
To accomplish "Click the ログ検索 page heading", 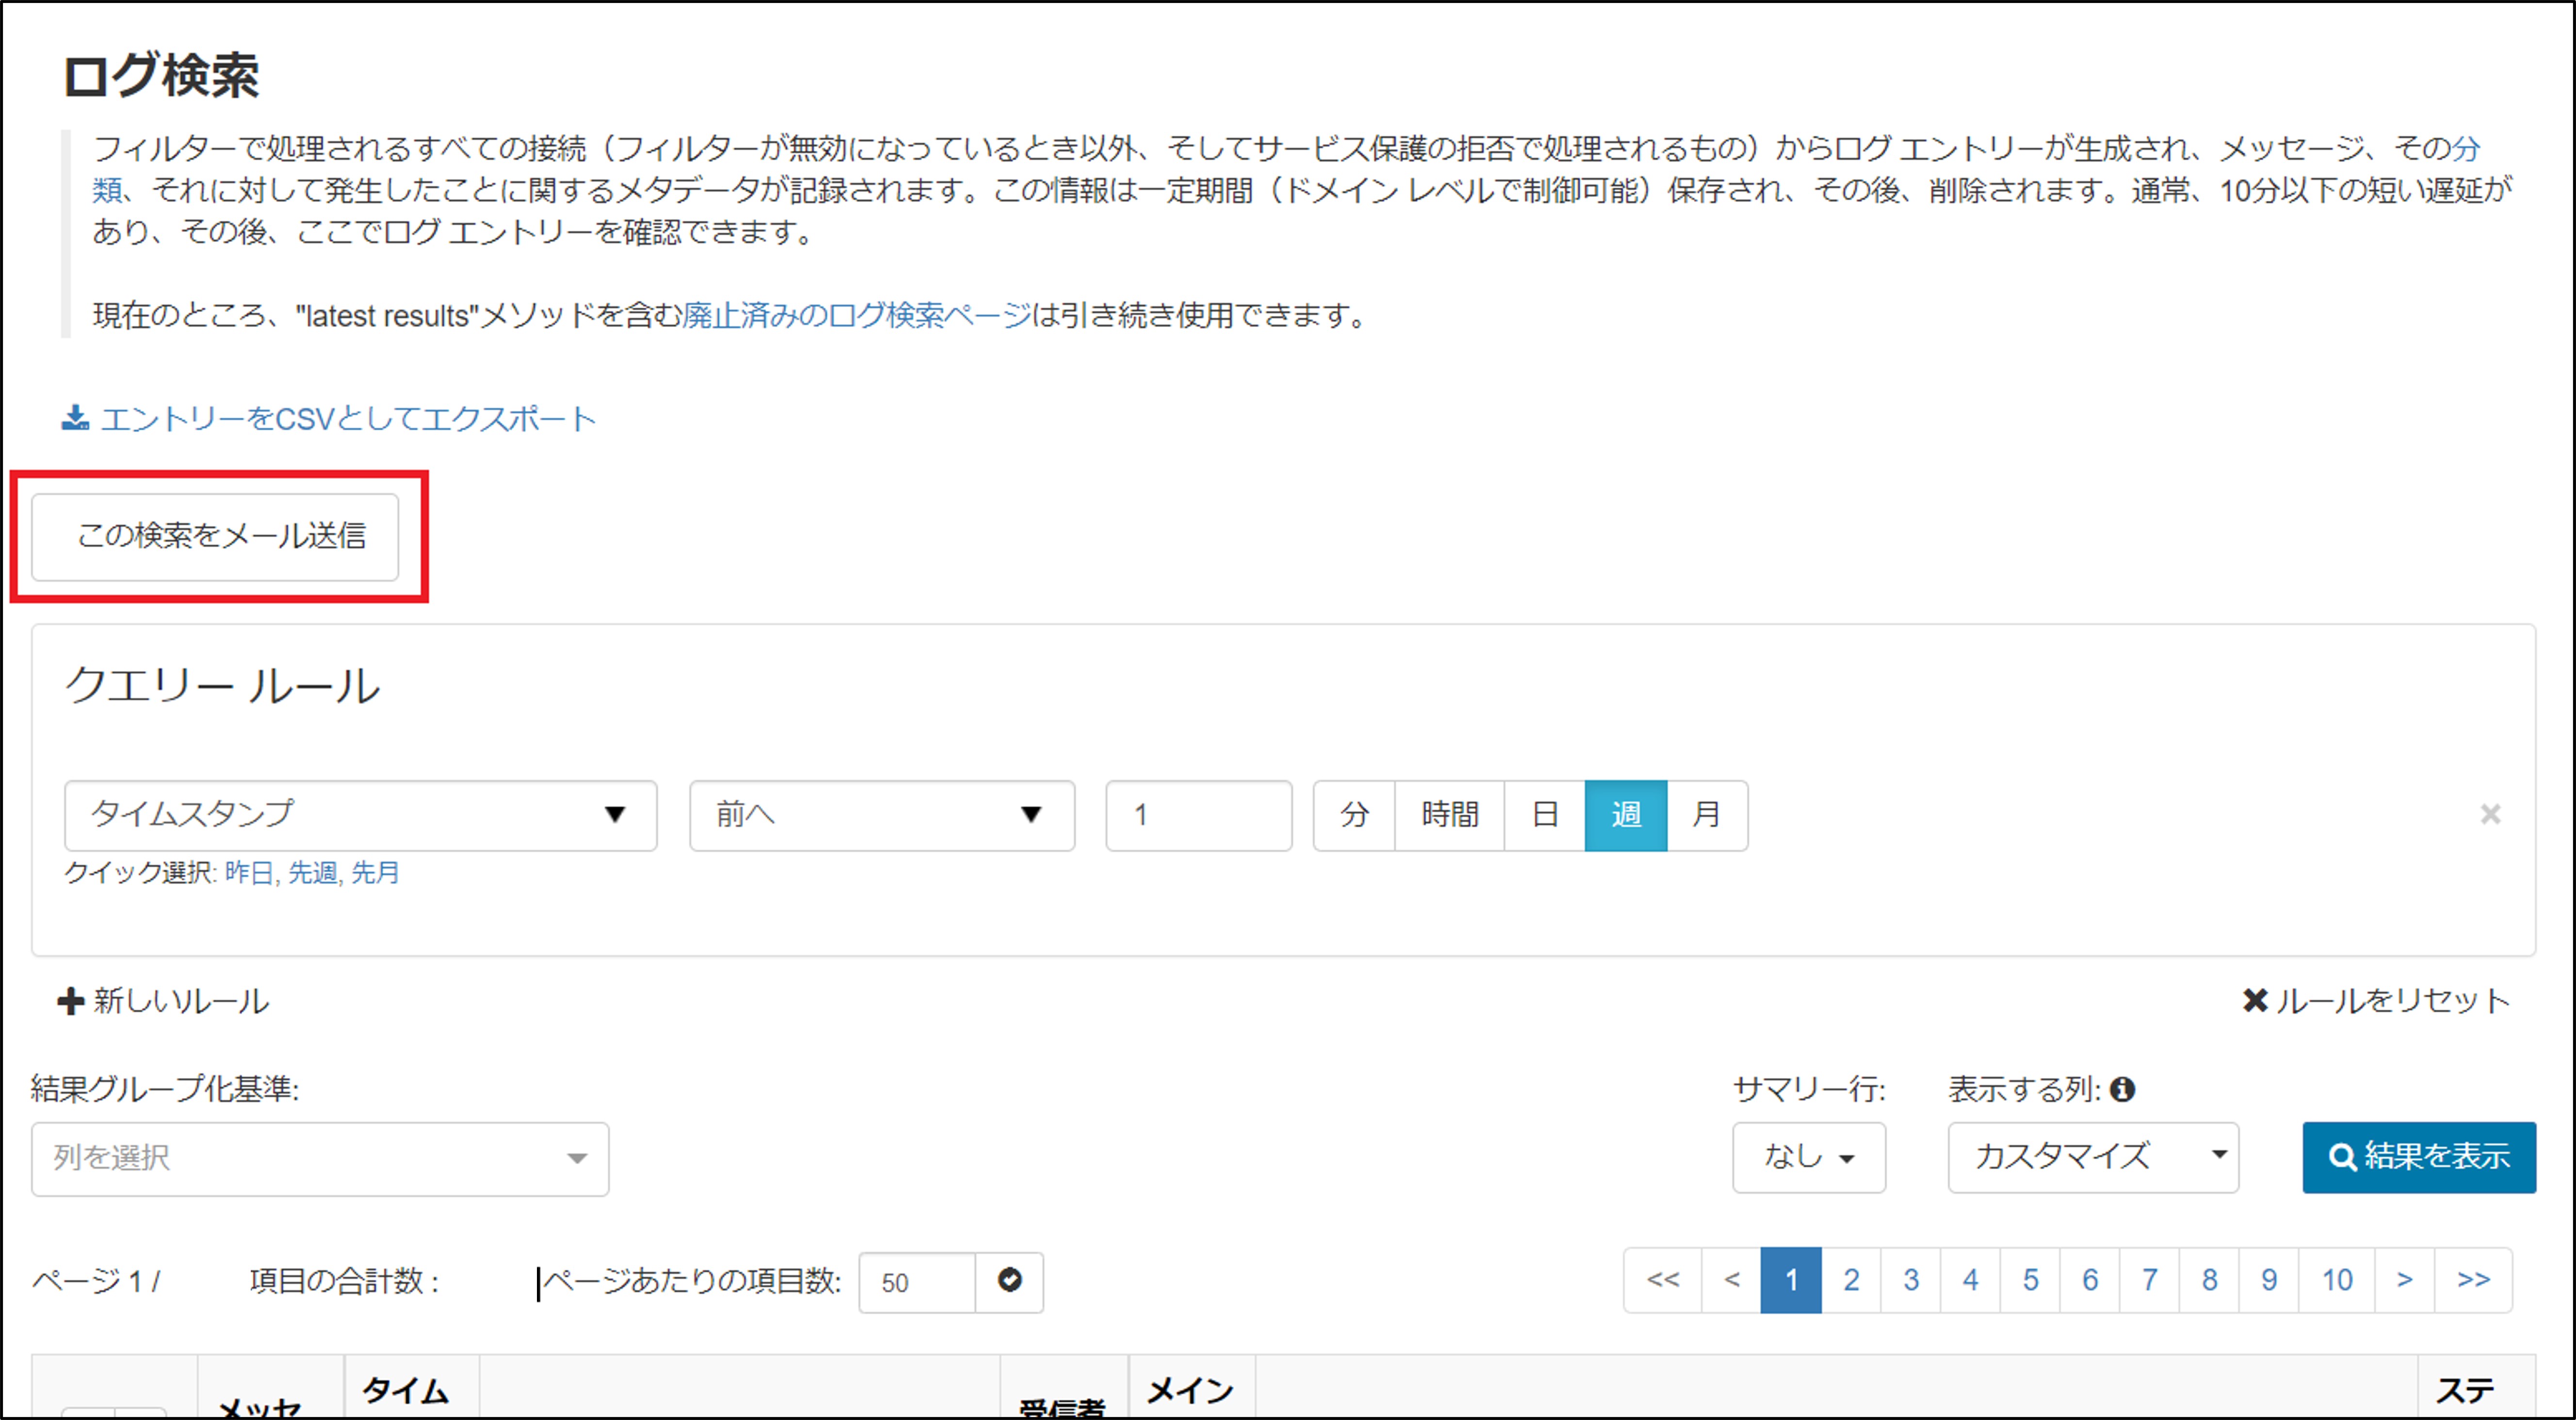I will click(161, 75).
